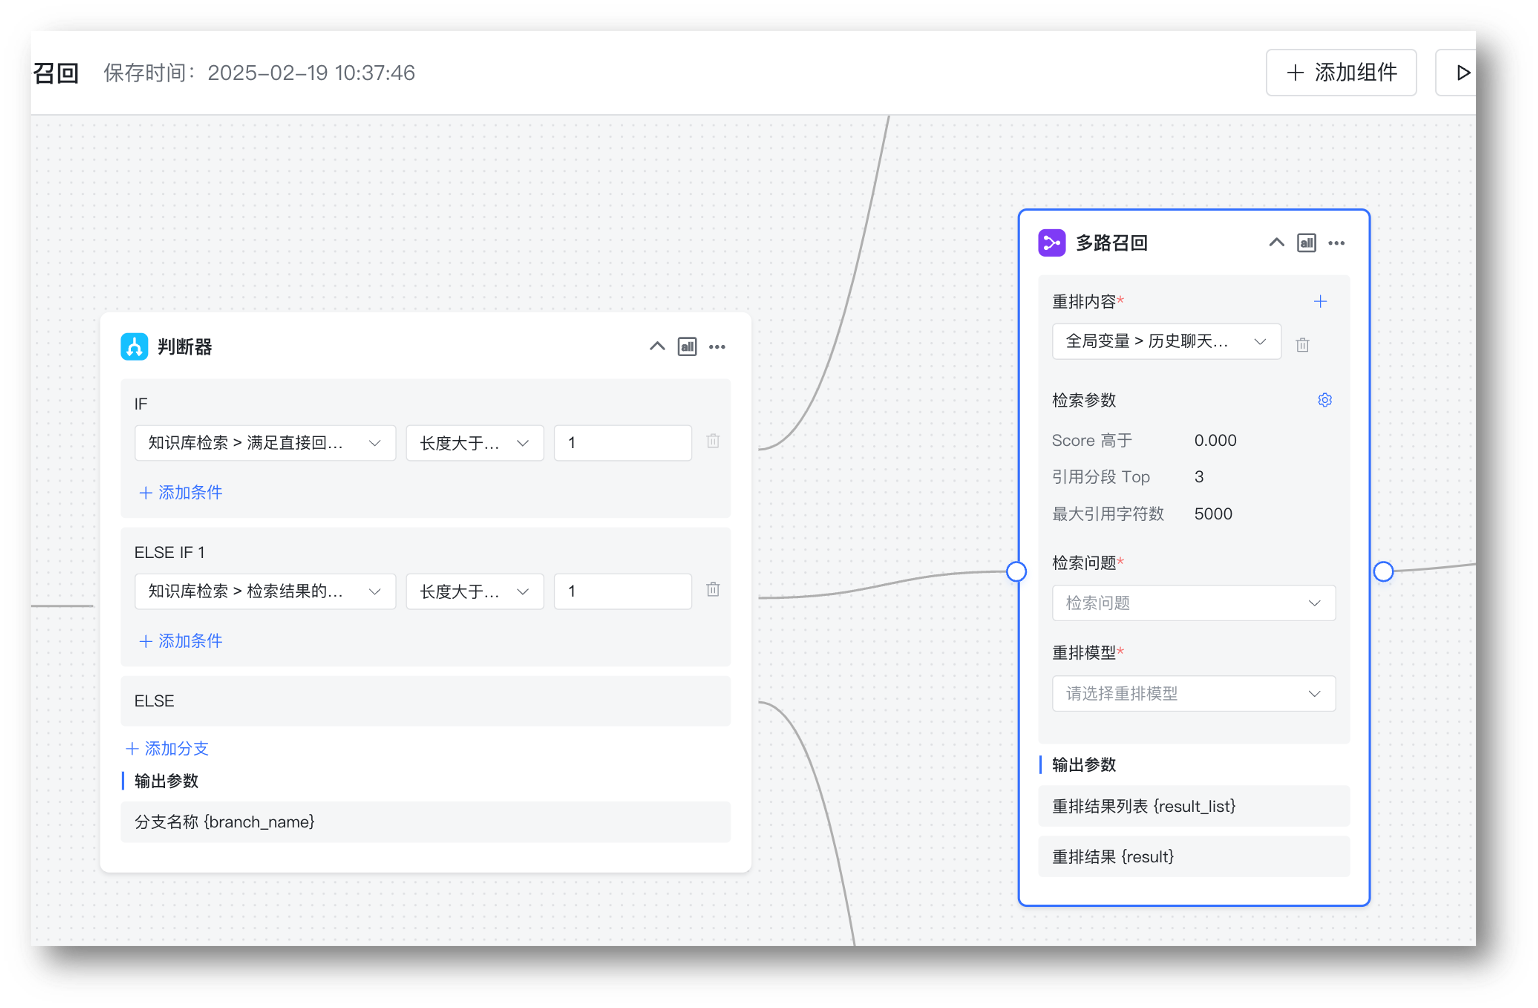Screen dimensions: 1538x1008
Task: Collapse the 多路召回 node with chevron
Action: pos(1276,242)
